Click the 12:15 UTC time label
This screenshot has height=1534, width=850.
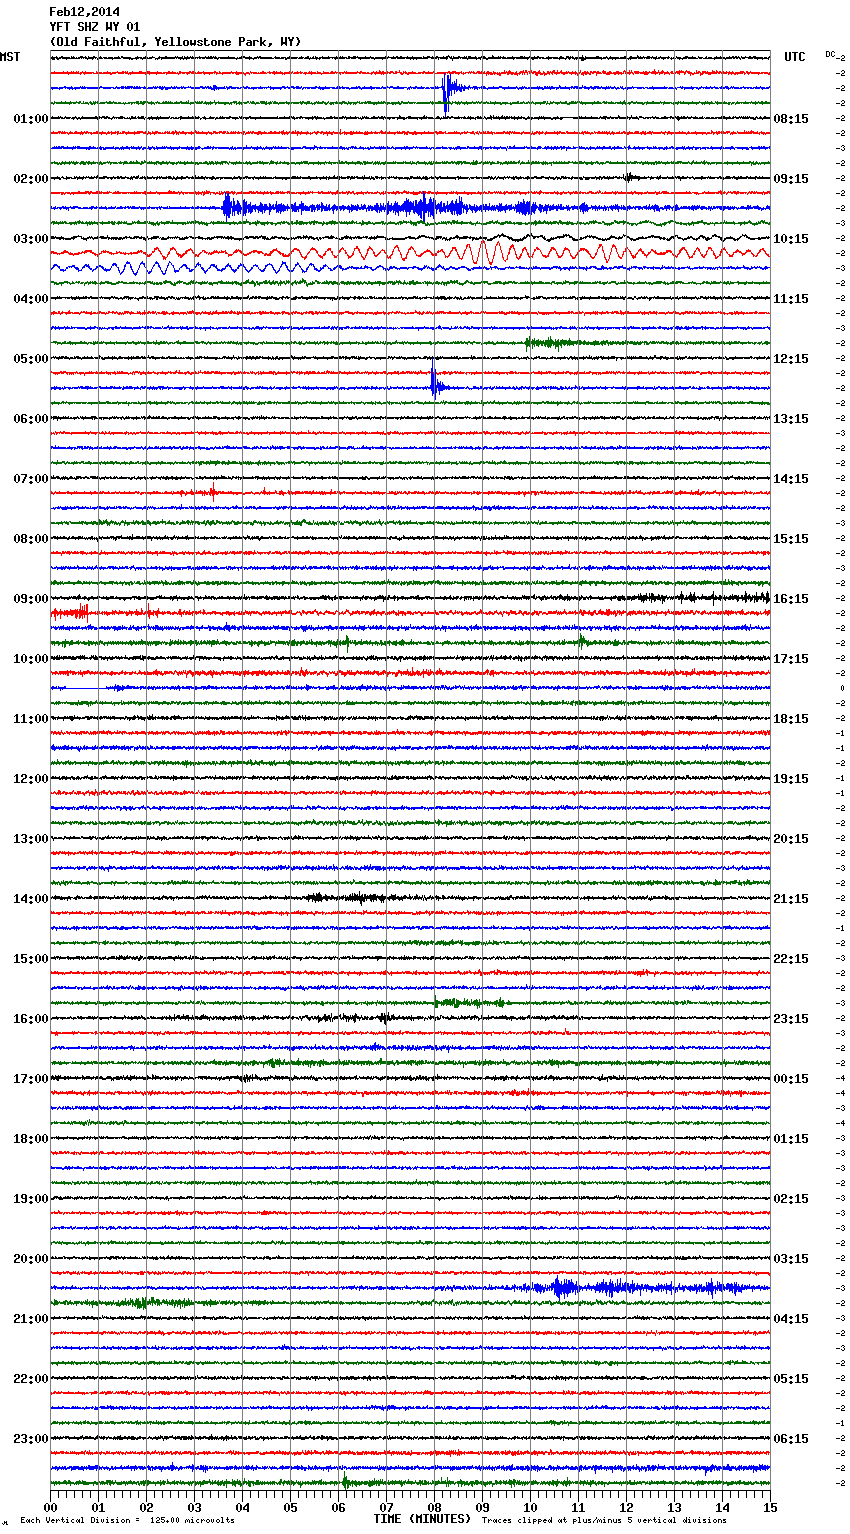point(791,359)
